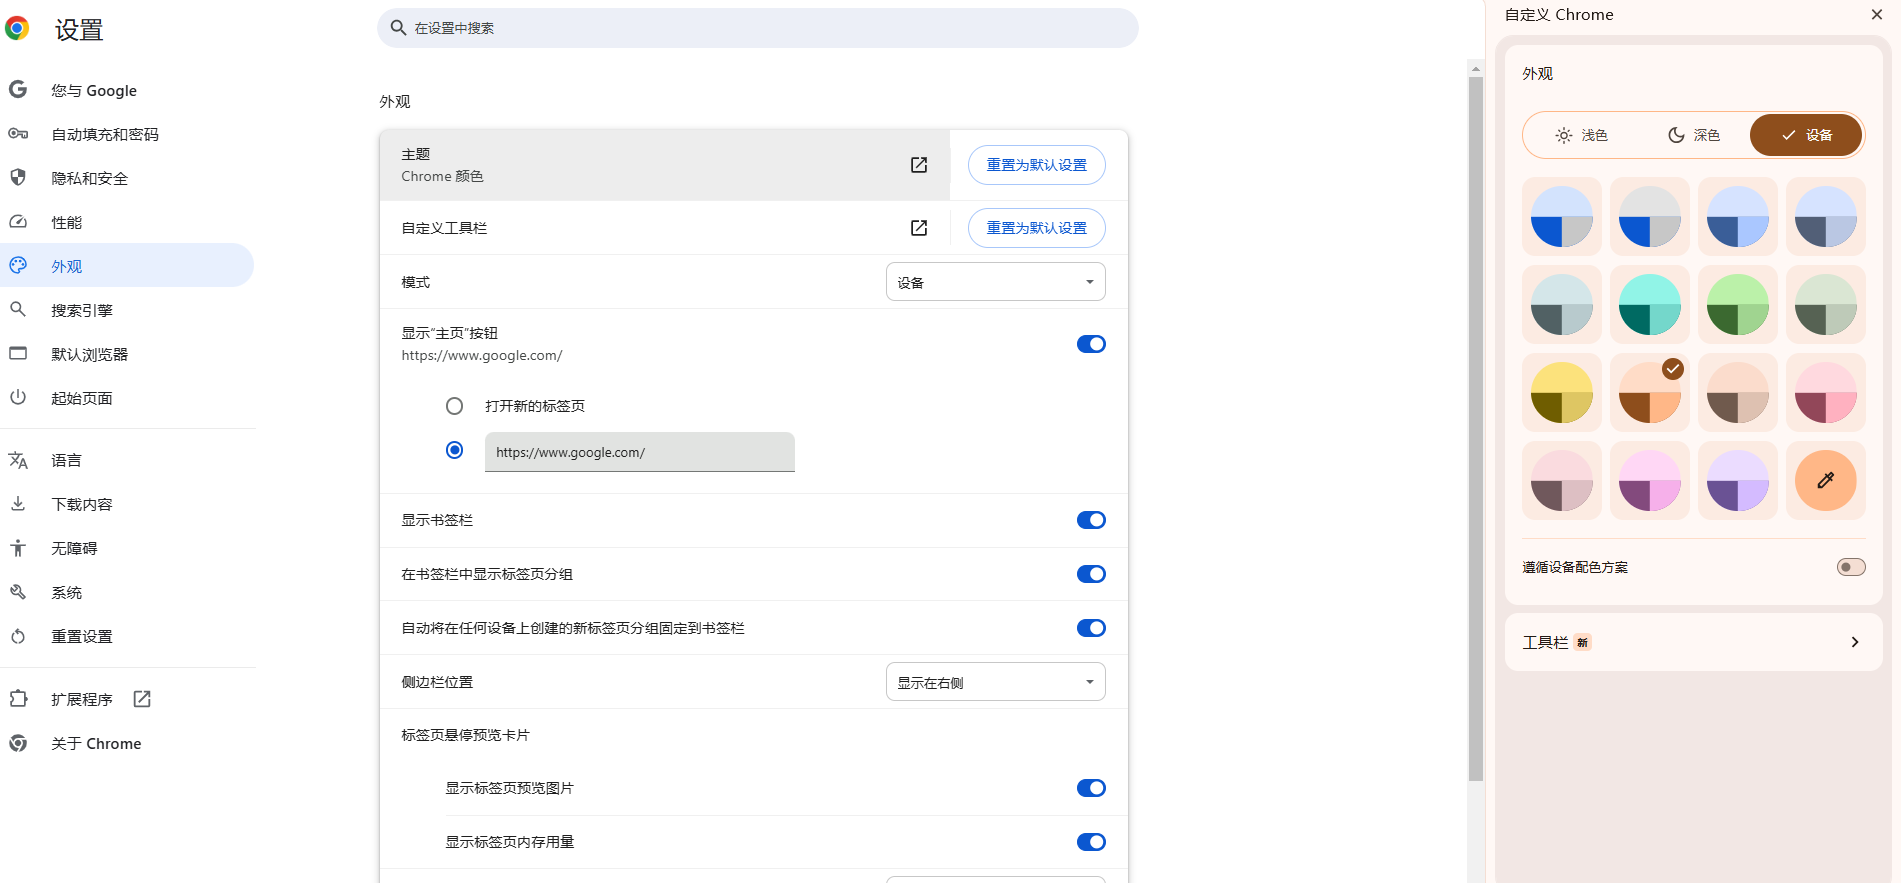Open the 侧边栏位置 dropdown
The width and height of the screenshot is (1901, 883).
tap(995, 682)
